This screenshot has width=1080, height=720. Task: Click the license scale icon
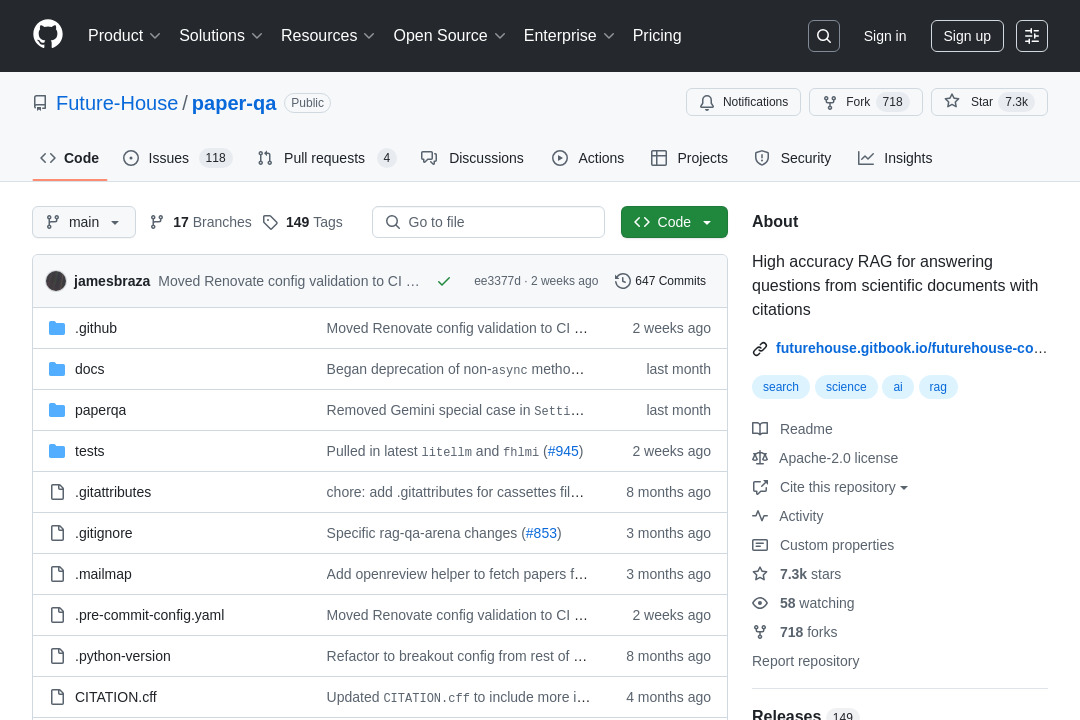(x=760, y=458)
